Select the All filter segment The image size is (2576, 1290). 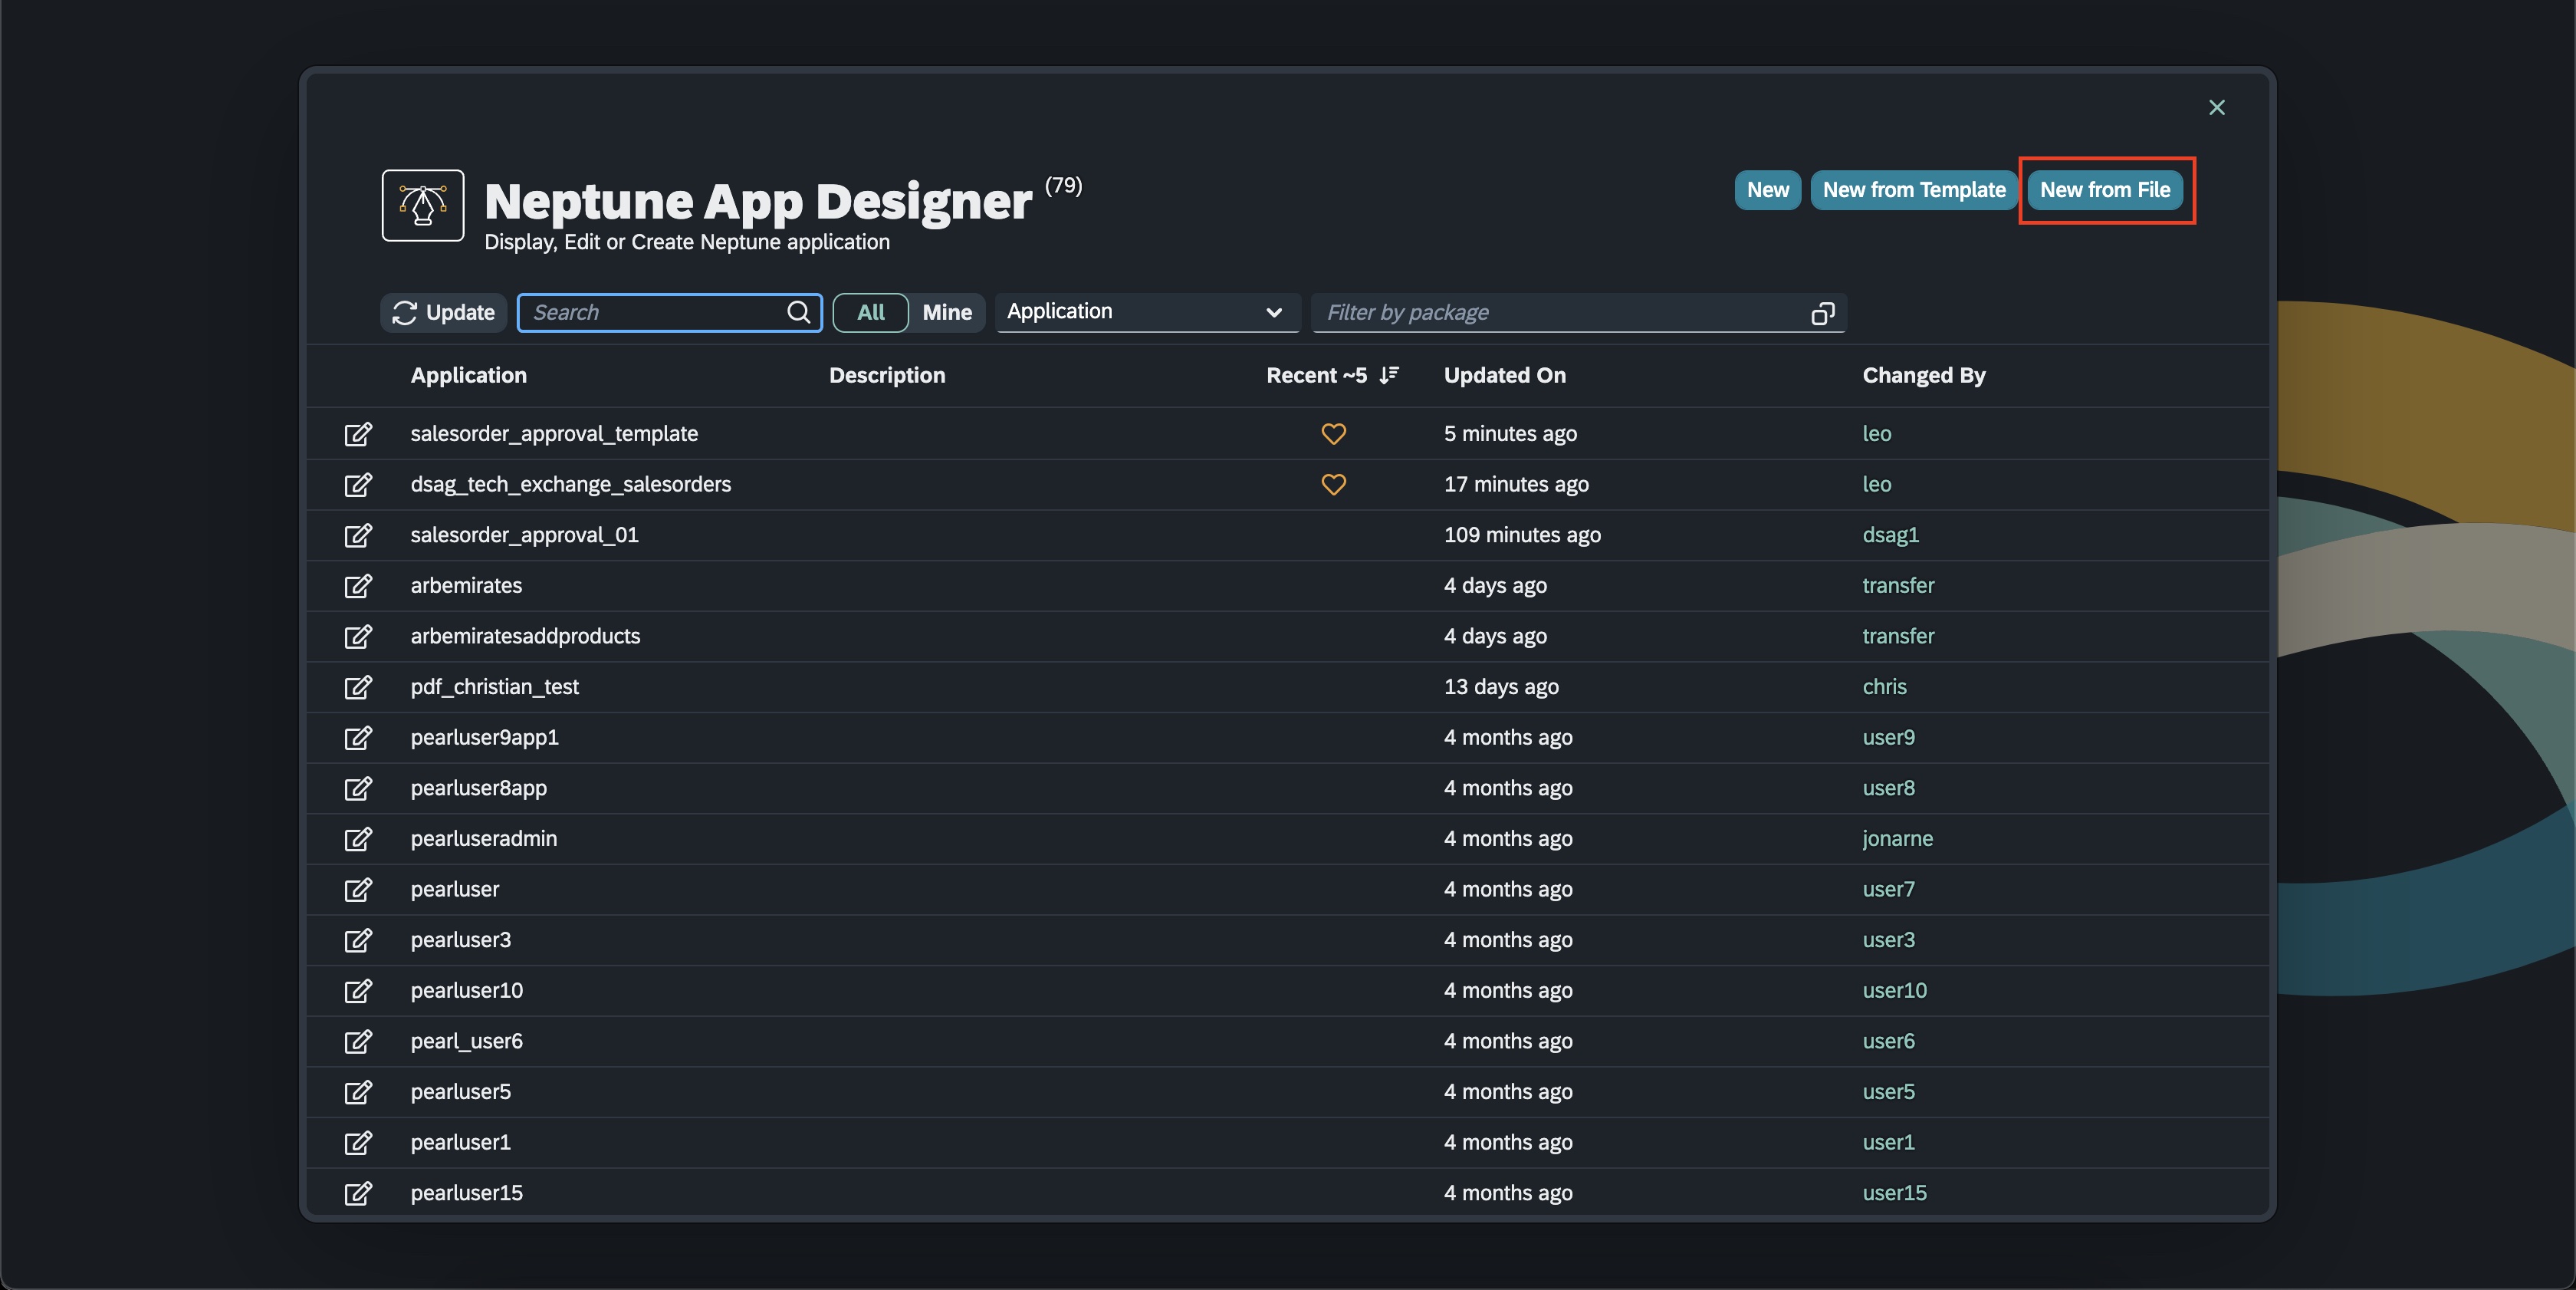[870, 313]
